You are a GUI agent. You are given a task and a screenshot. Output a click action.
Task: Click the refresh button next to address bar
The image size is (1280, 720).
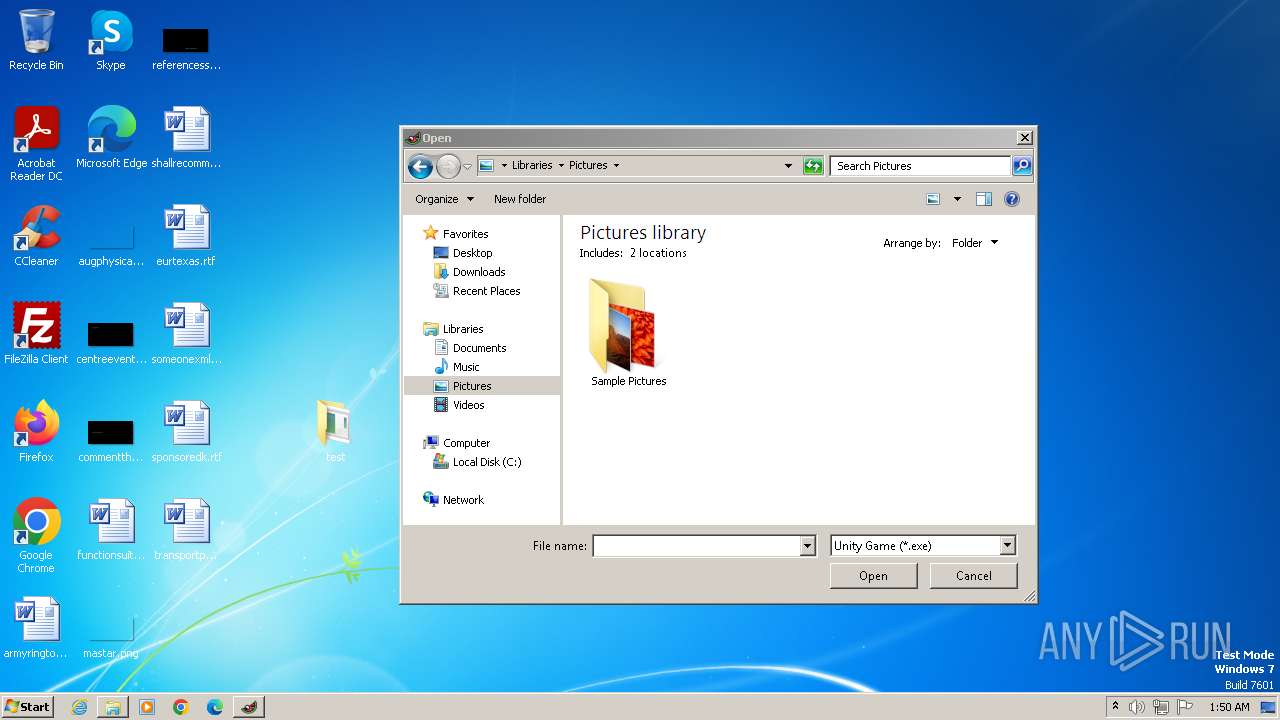click(813, 166)
